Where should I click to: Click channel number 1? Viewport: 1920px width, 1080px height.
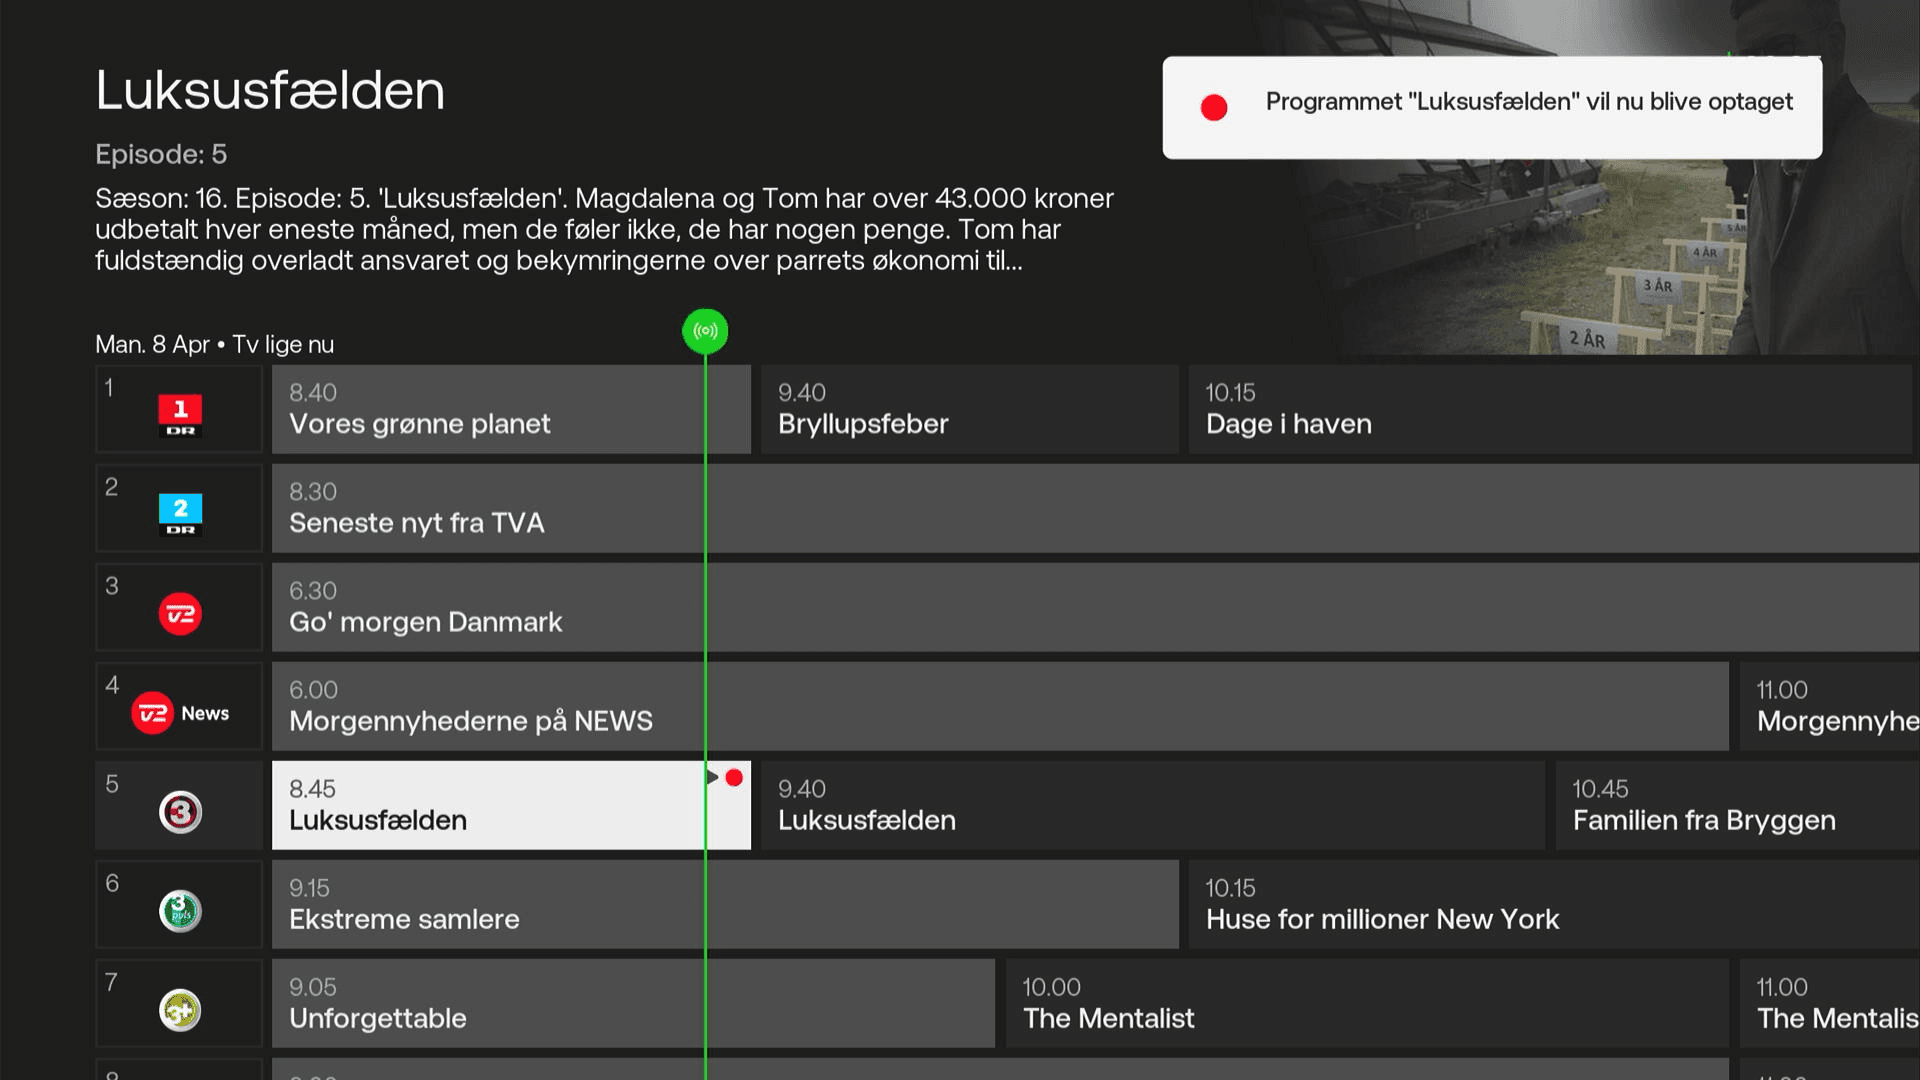tap(109, 388)
